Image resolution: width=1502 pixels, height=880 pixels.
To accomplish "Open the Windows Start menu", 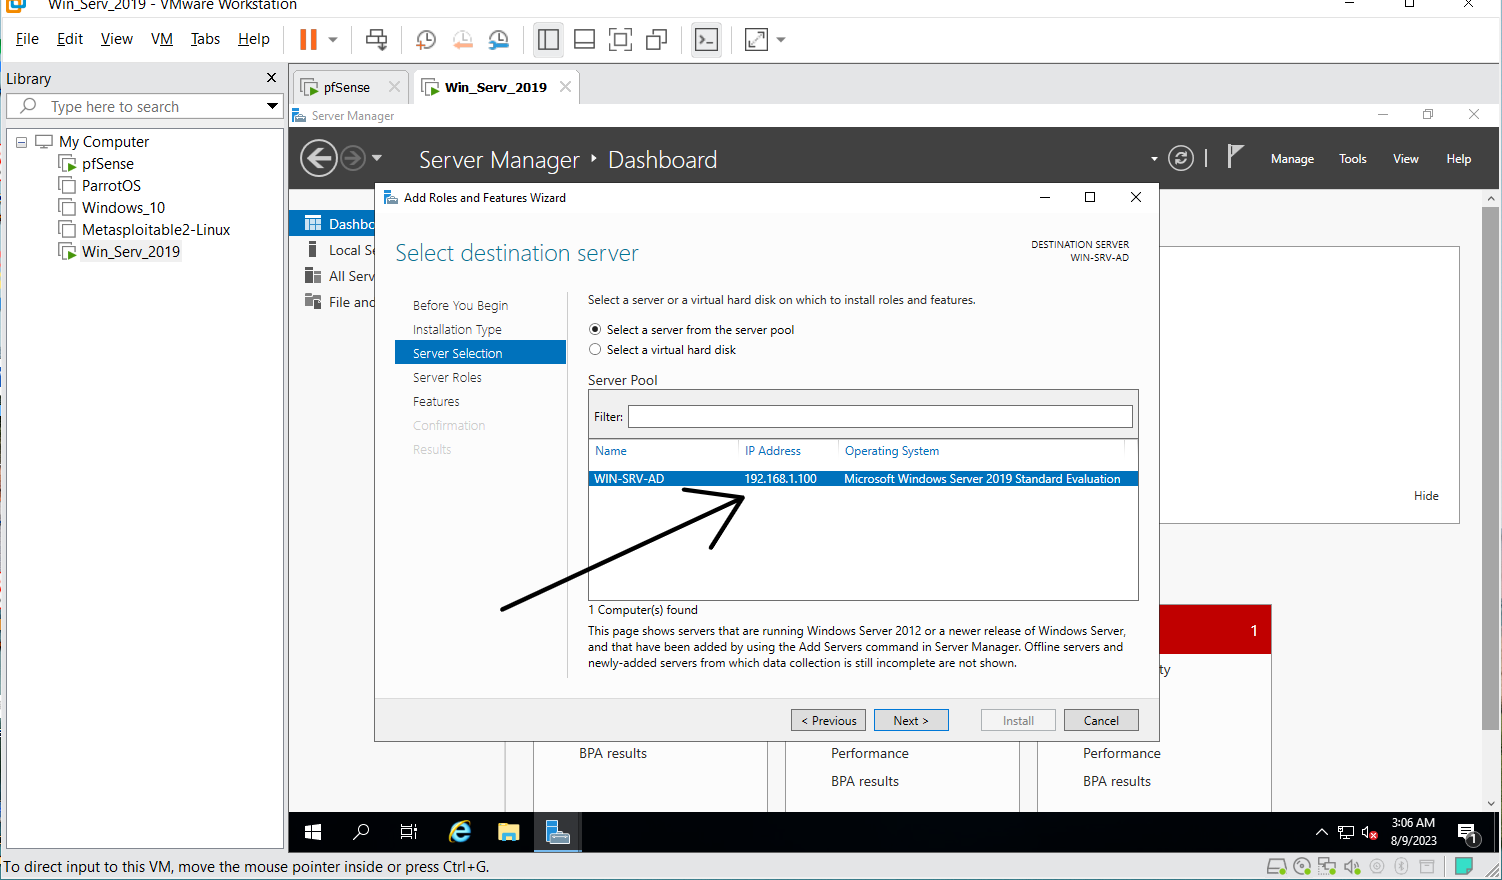I will tap(313, 832).
